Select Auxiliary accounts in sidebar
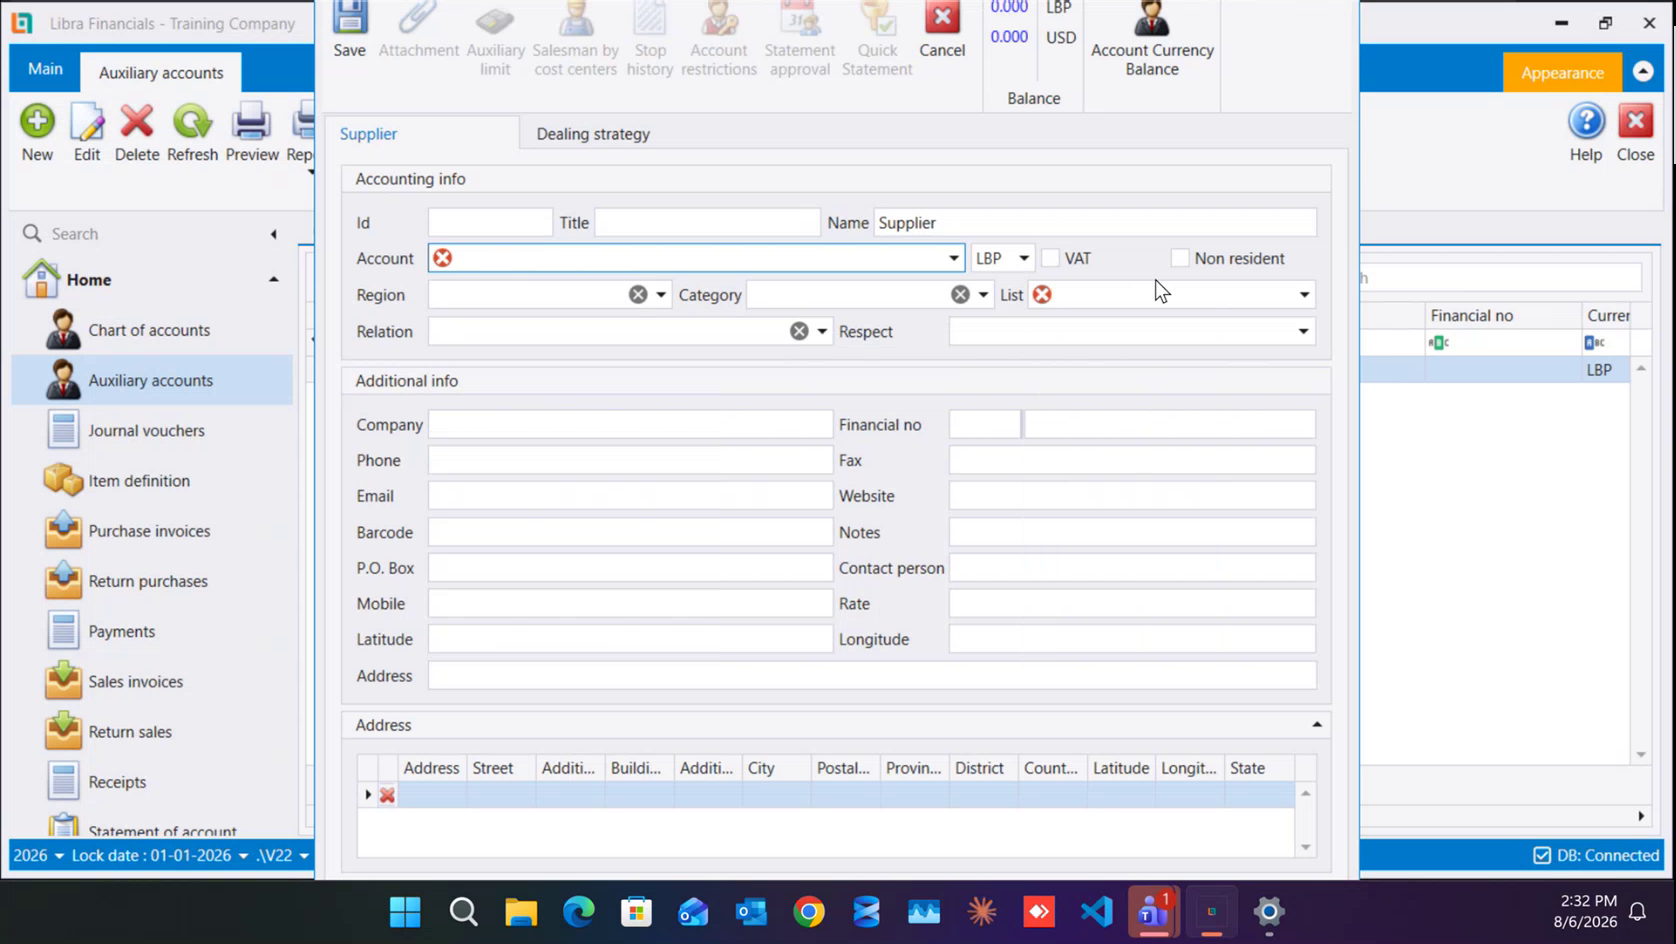The height and width of the screenshot is (944, 1676). (152, 380)
